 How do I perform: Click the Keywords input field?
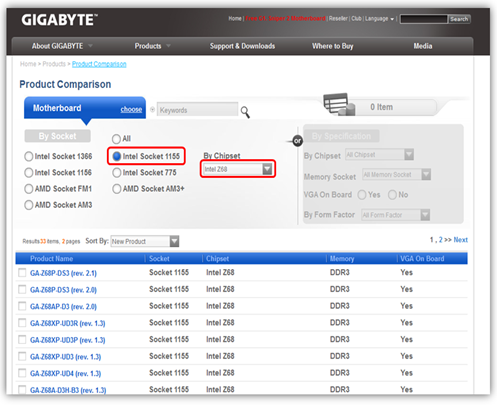(x=197, y=110)
